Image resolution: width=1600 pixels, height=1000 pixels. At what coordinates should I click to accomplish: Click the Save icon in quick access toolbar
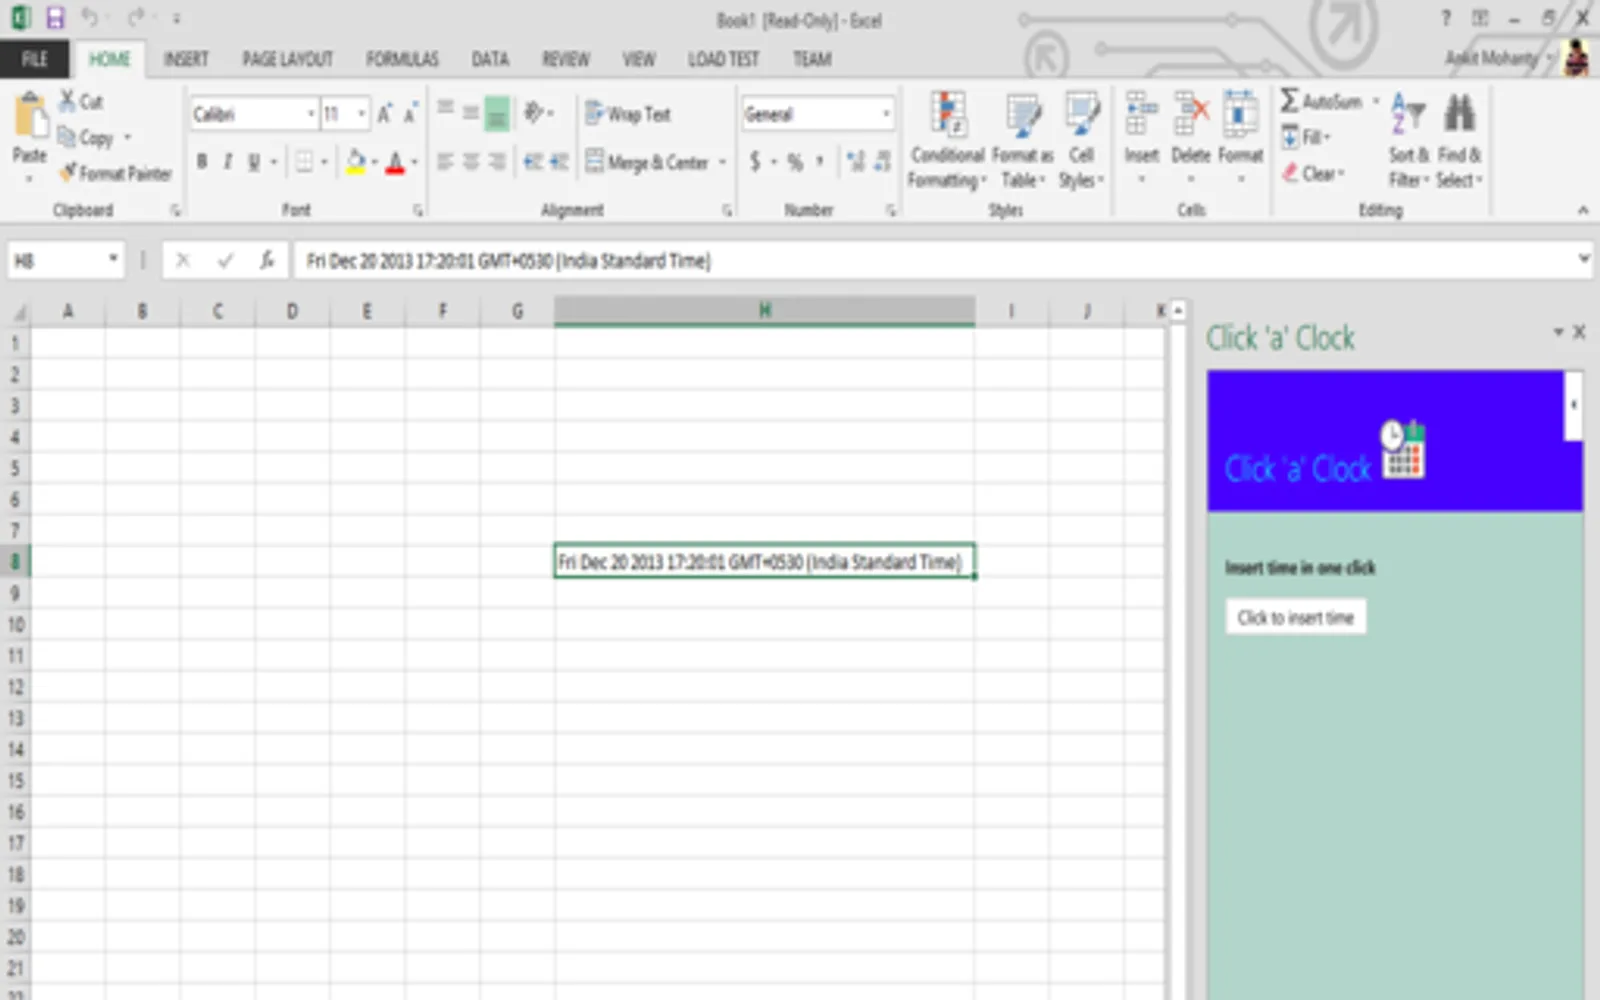[55, 18]
